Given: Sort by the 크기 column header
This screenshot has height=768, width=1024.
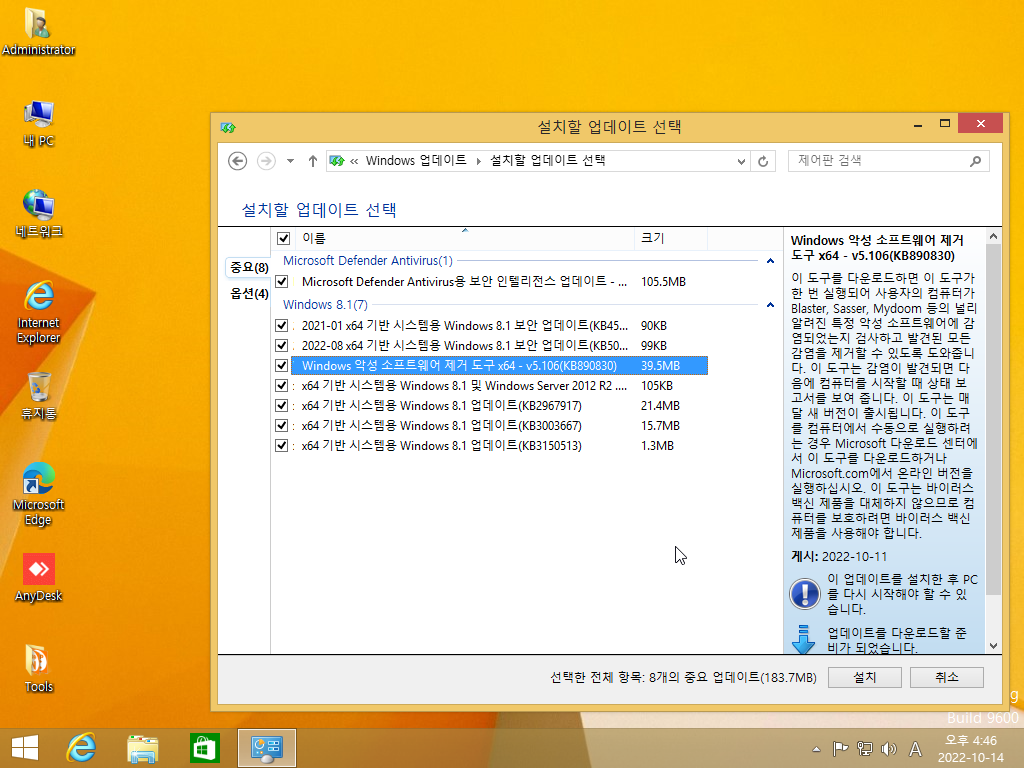Looking at the screenshot, I should 671,238.
